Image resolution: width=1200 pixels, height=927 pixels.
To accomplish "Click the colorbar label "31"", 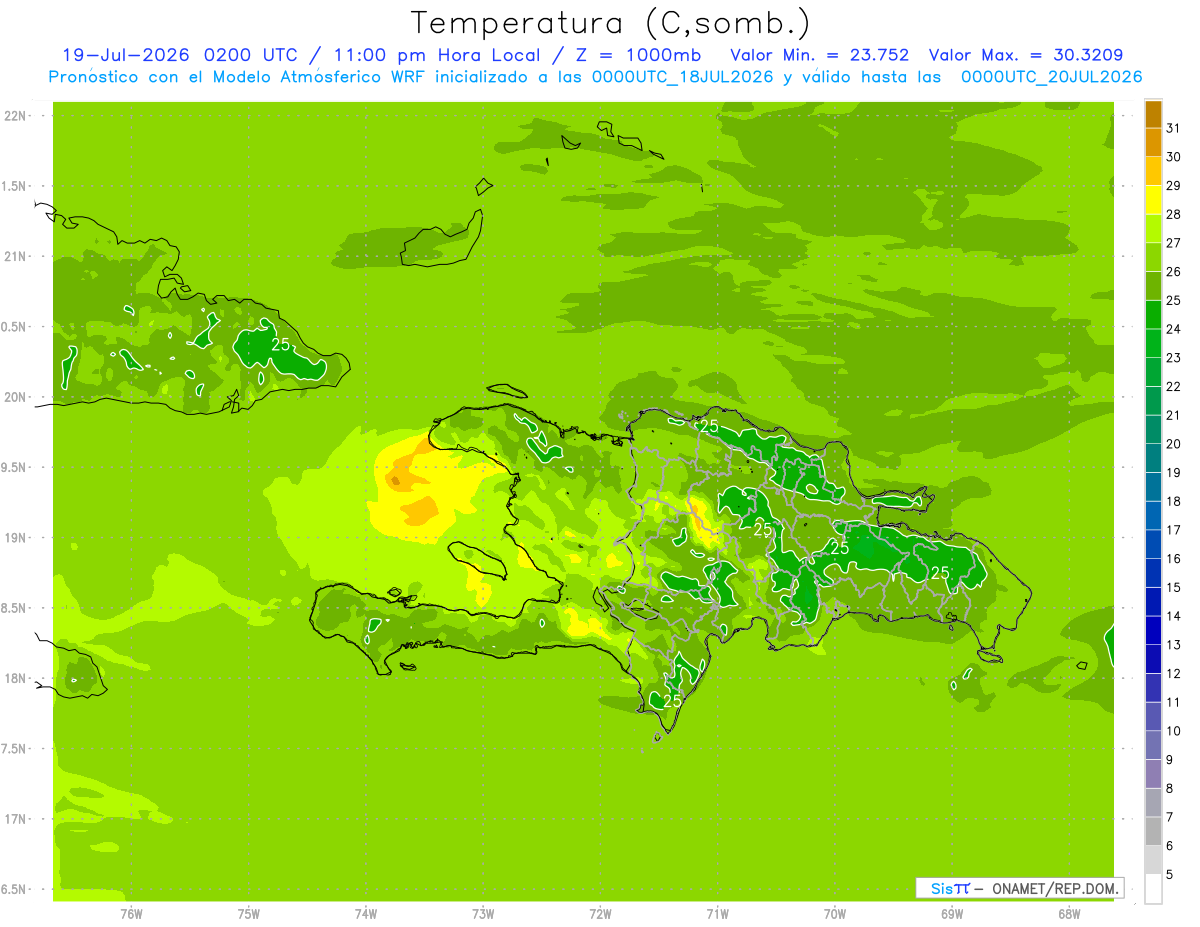I will coord(1173,127).
